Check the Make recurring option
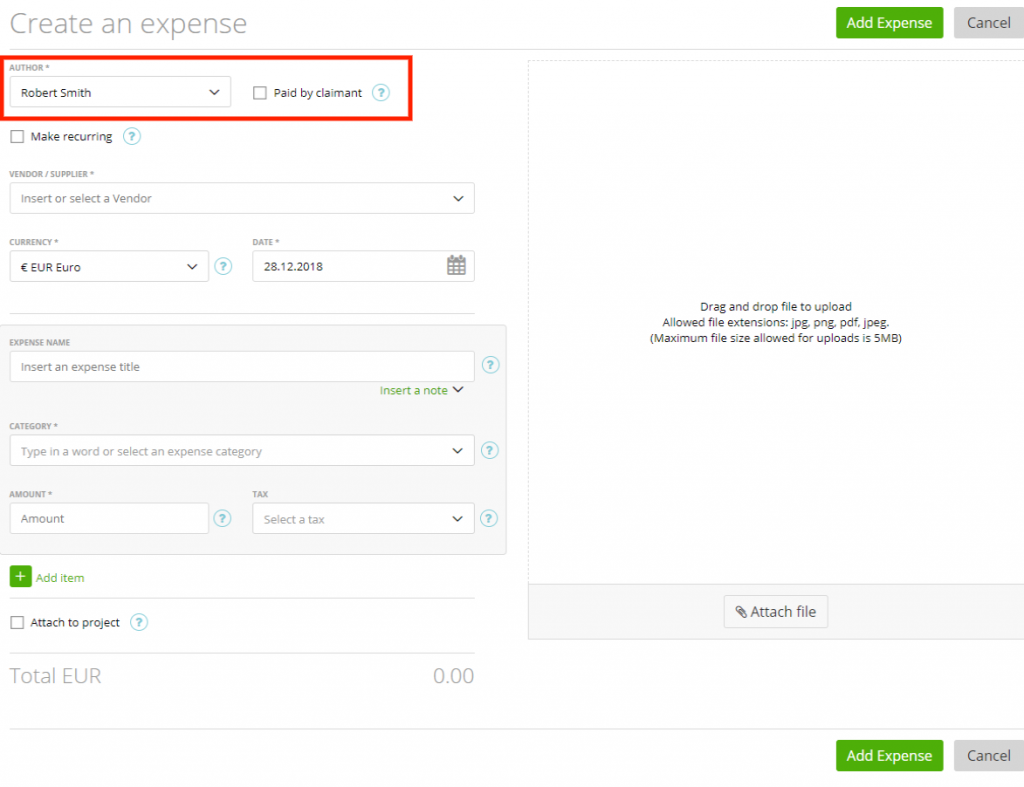 [x=16, y=136]
